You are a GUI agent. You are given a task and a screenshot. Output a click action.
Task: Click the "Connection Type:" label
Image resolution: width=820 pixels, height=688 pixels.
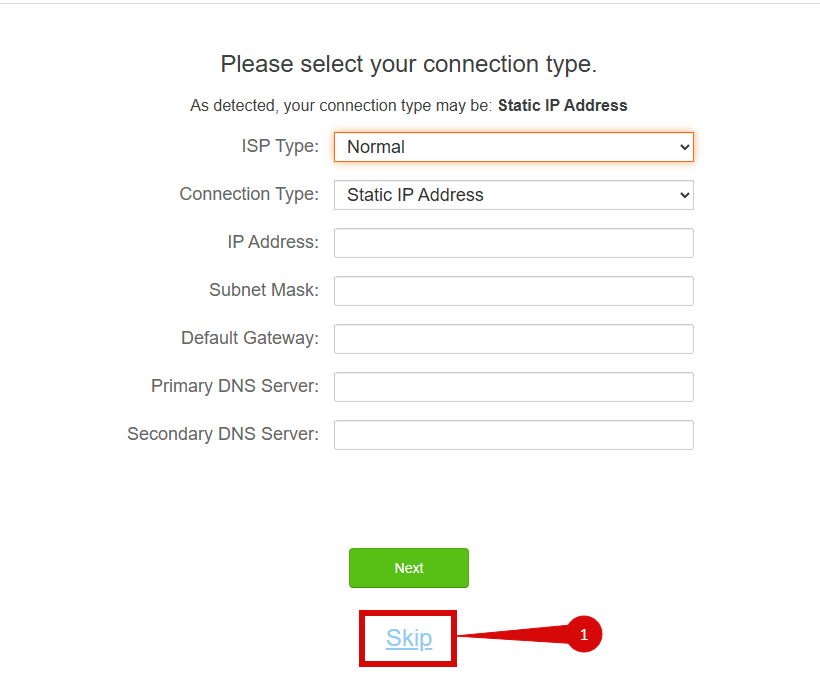(x=249, y=194)
